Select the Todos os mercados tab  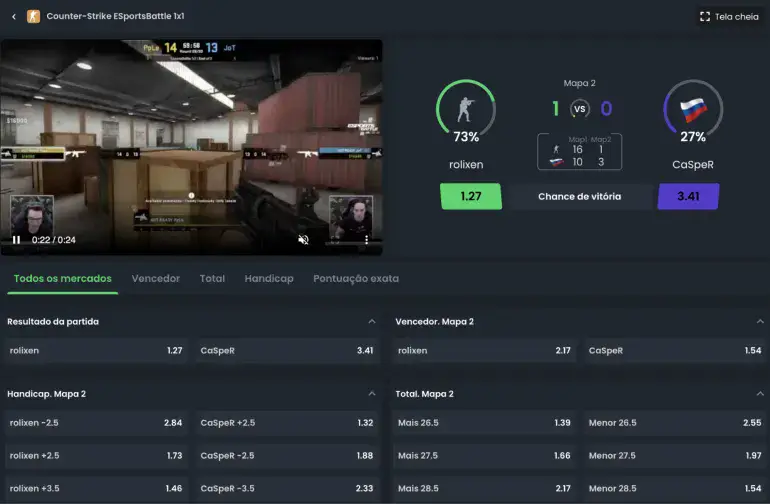[62, 279]
